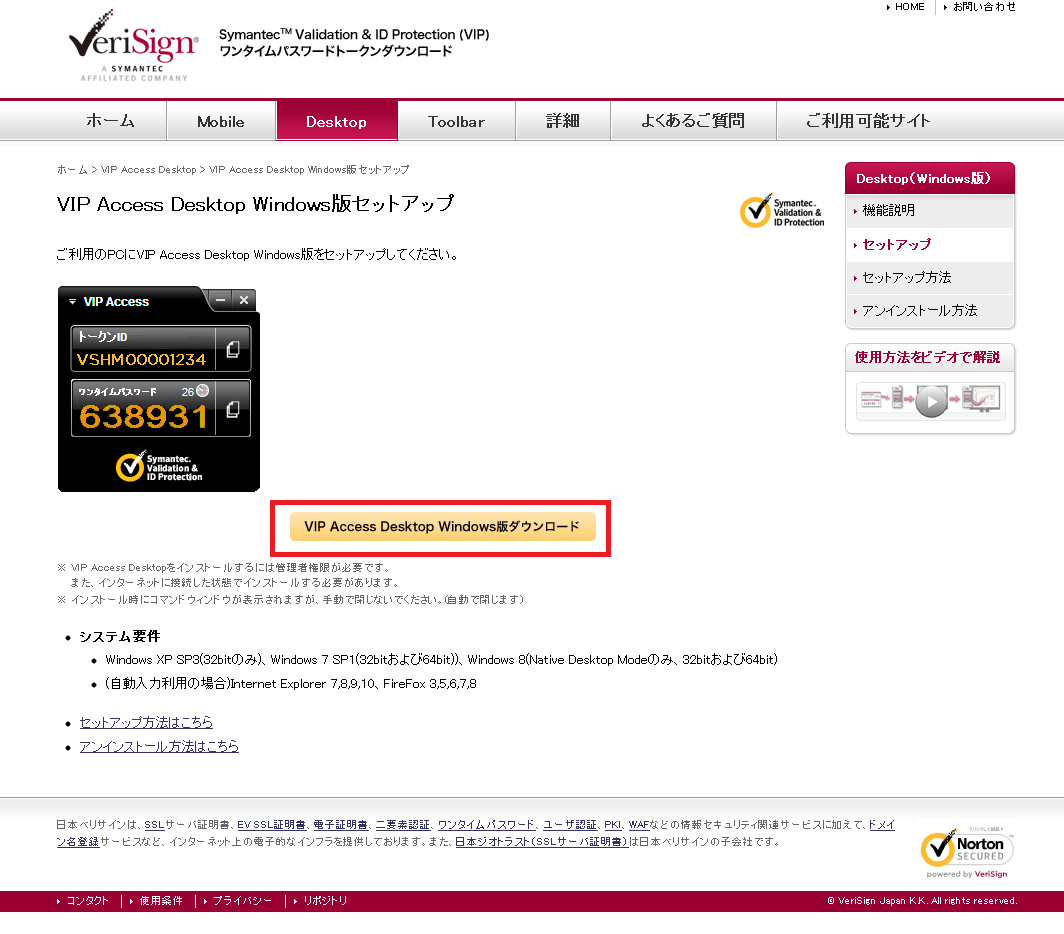Viewport: 1064px width, 934px height.
Task: Go to the ホーム navigation tab
Action: tap(110, 121)
